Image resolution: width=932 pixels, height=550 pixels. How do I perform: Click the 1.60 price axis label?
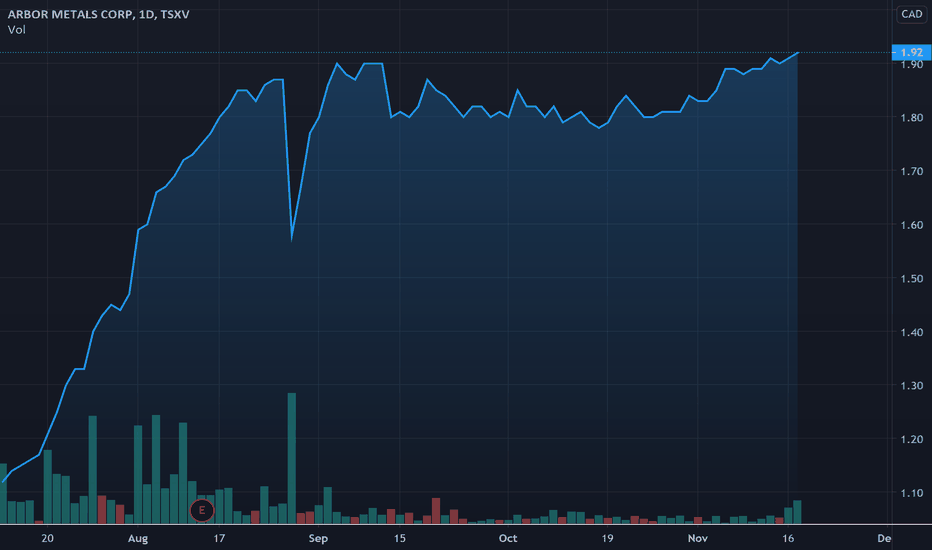pos(912,225)
